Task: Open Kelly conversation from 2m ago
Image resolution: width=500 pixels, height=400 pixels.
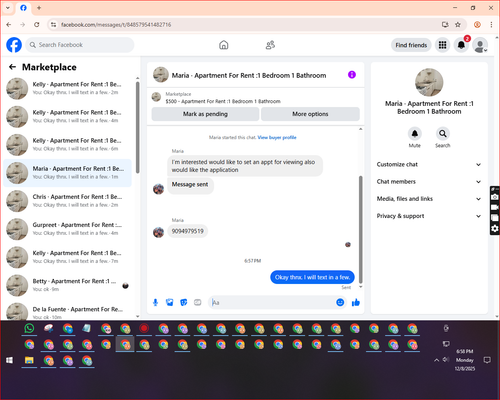Action: [68, 88]
